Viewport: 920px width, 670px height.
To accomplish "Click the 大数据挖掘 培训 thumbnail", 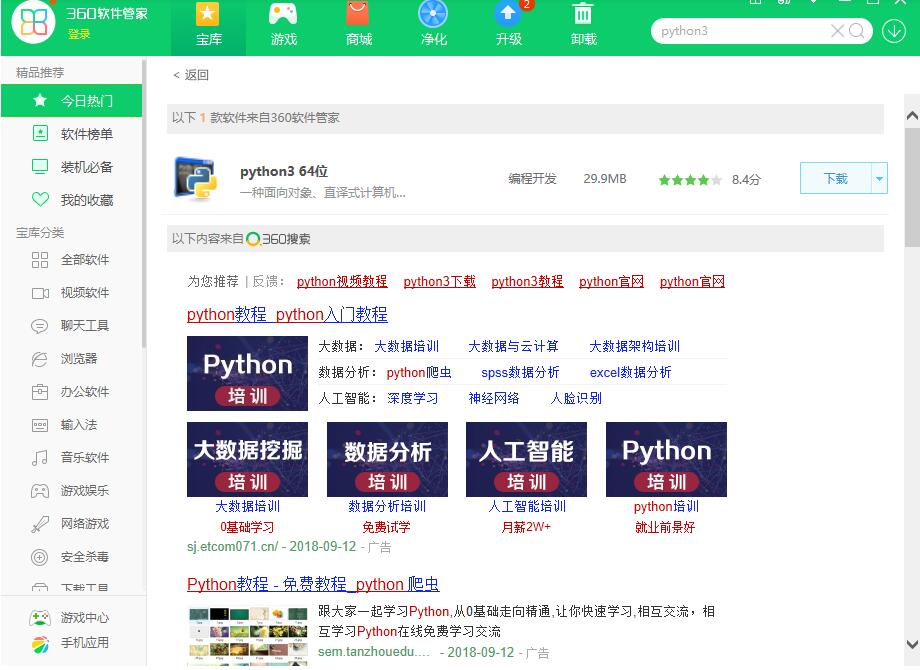I will [247, 459].
